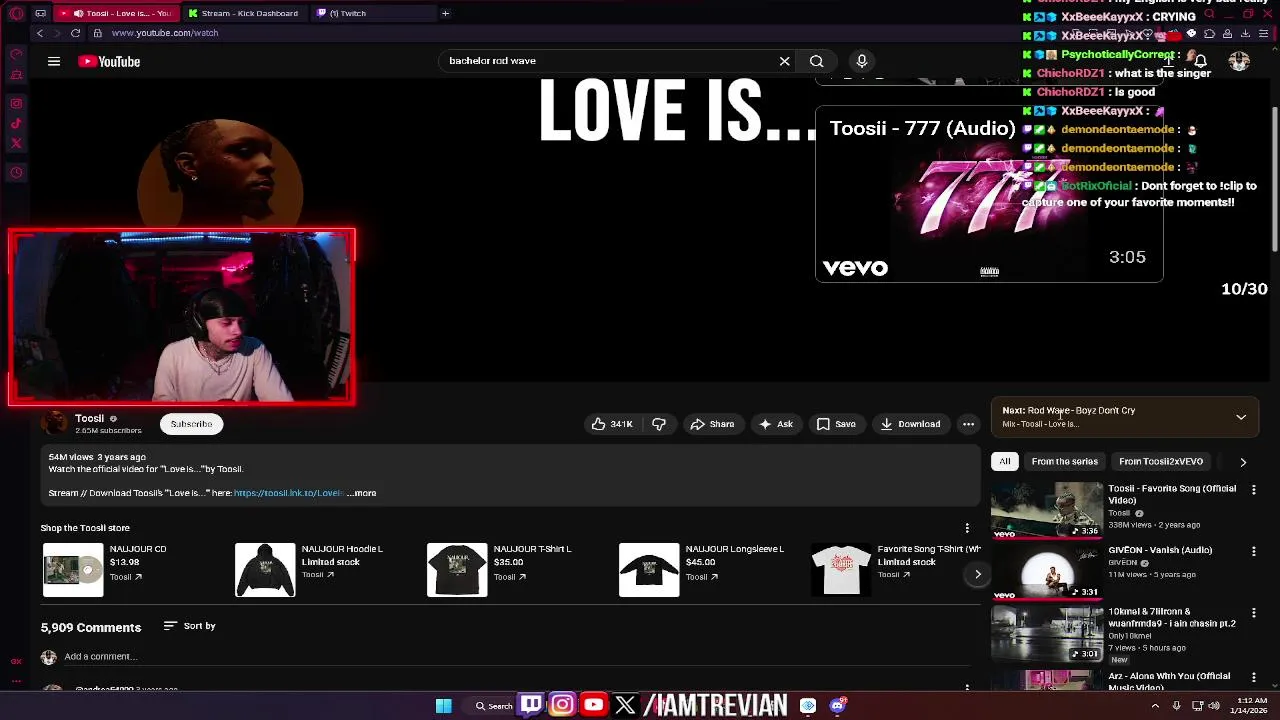Open options for 'i ain chasin pt.2'
The image size is (1280, 720).
point(1254,613)
